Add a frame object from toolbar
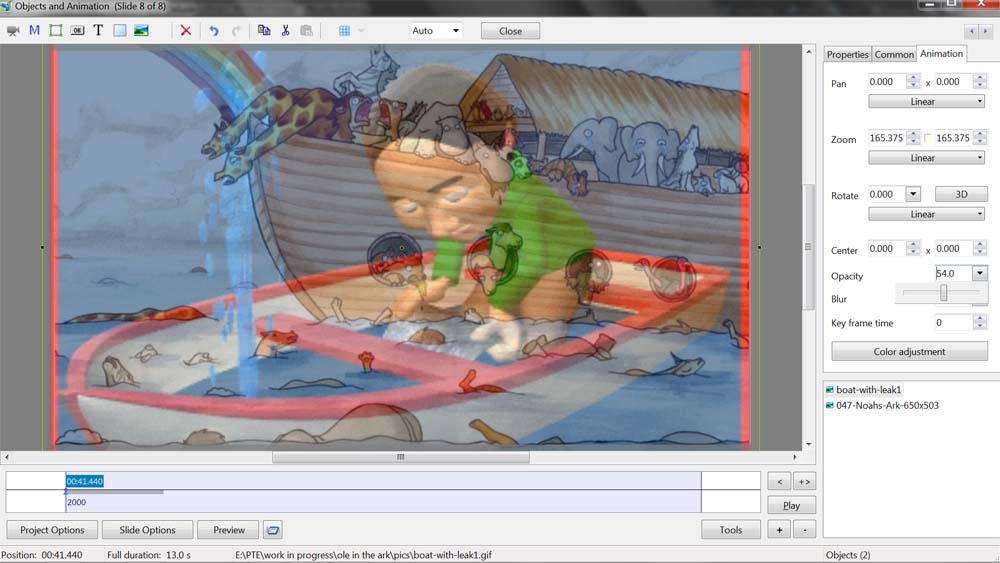 click(56, 31)
